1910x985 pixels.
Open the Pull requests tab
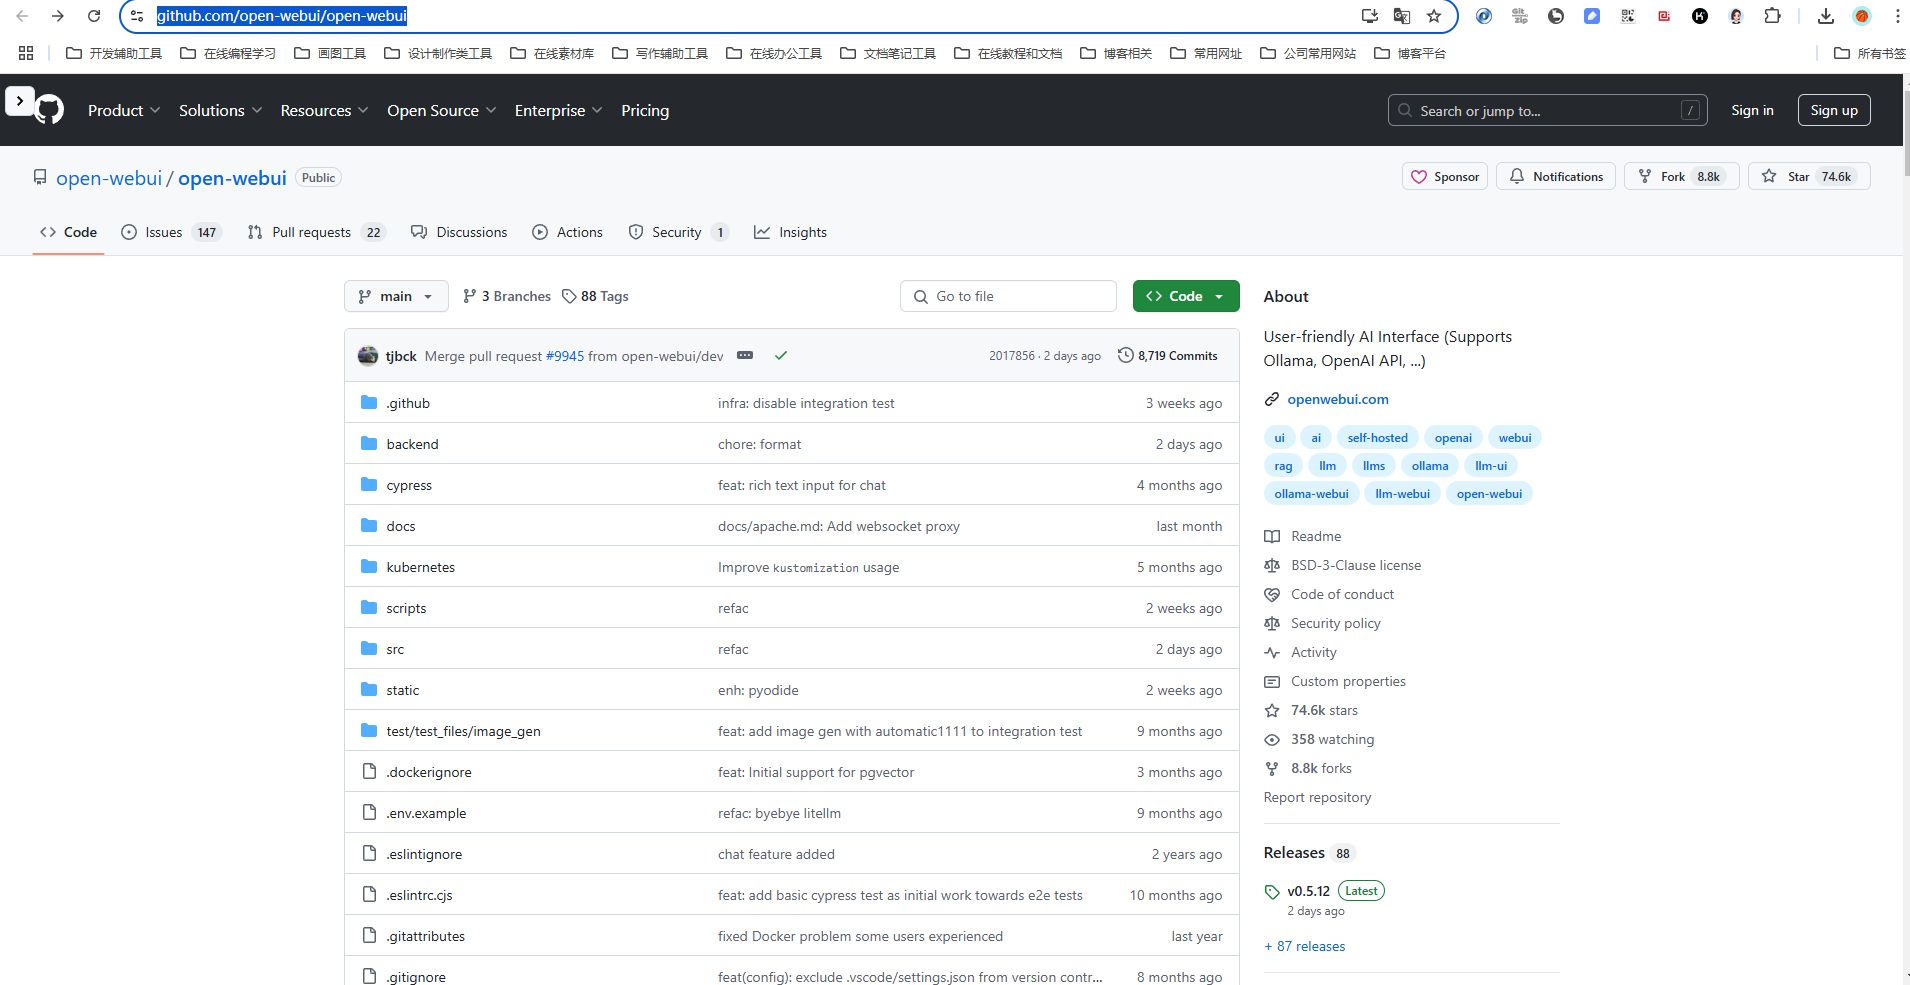coord(311,232)
